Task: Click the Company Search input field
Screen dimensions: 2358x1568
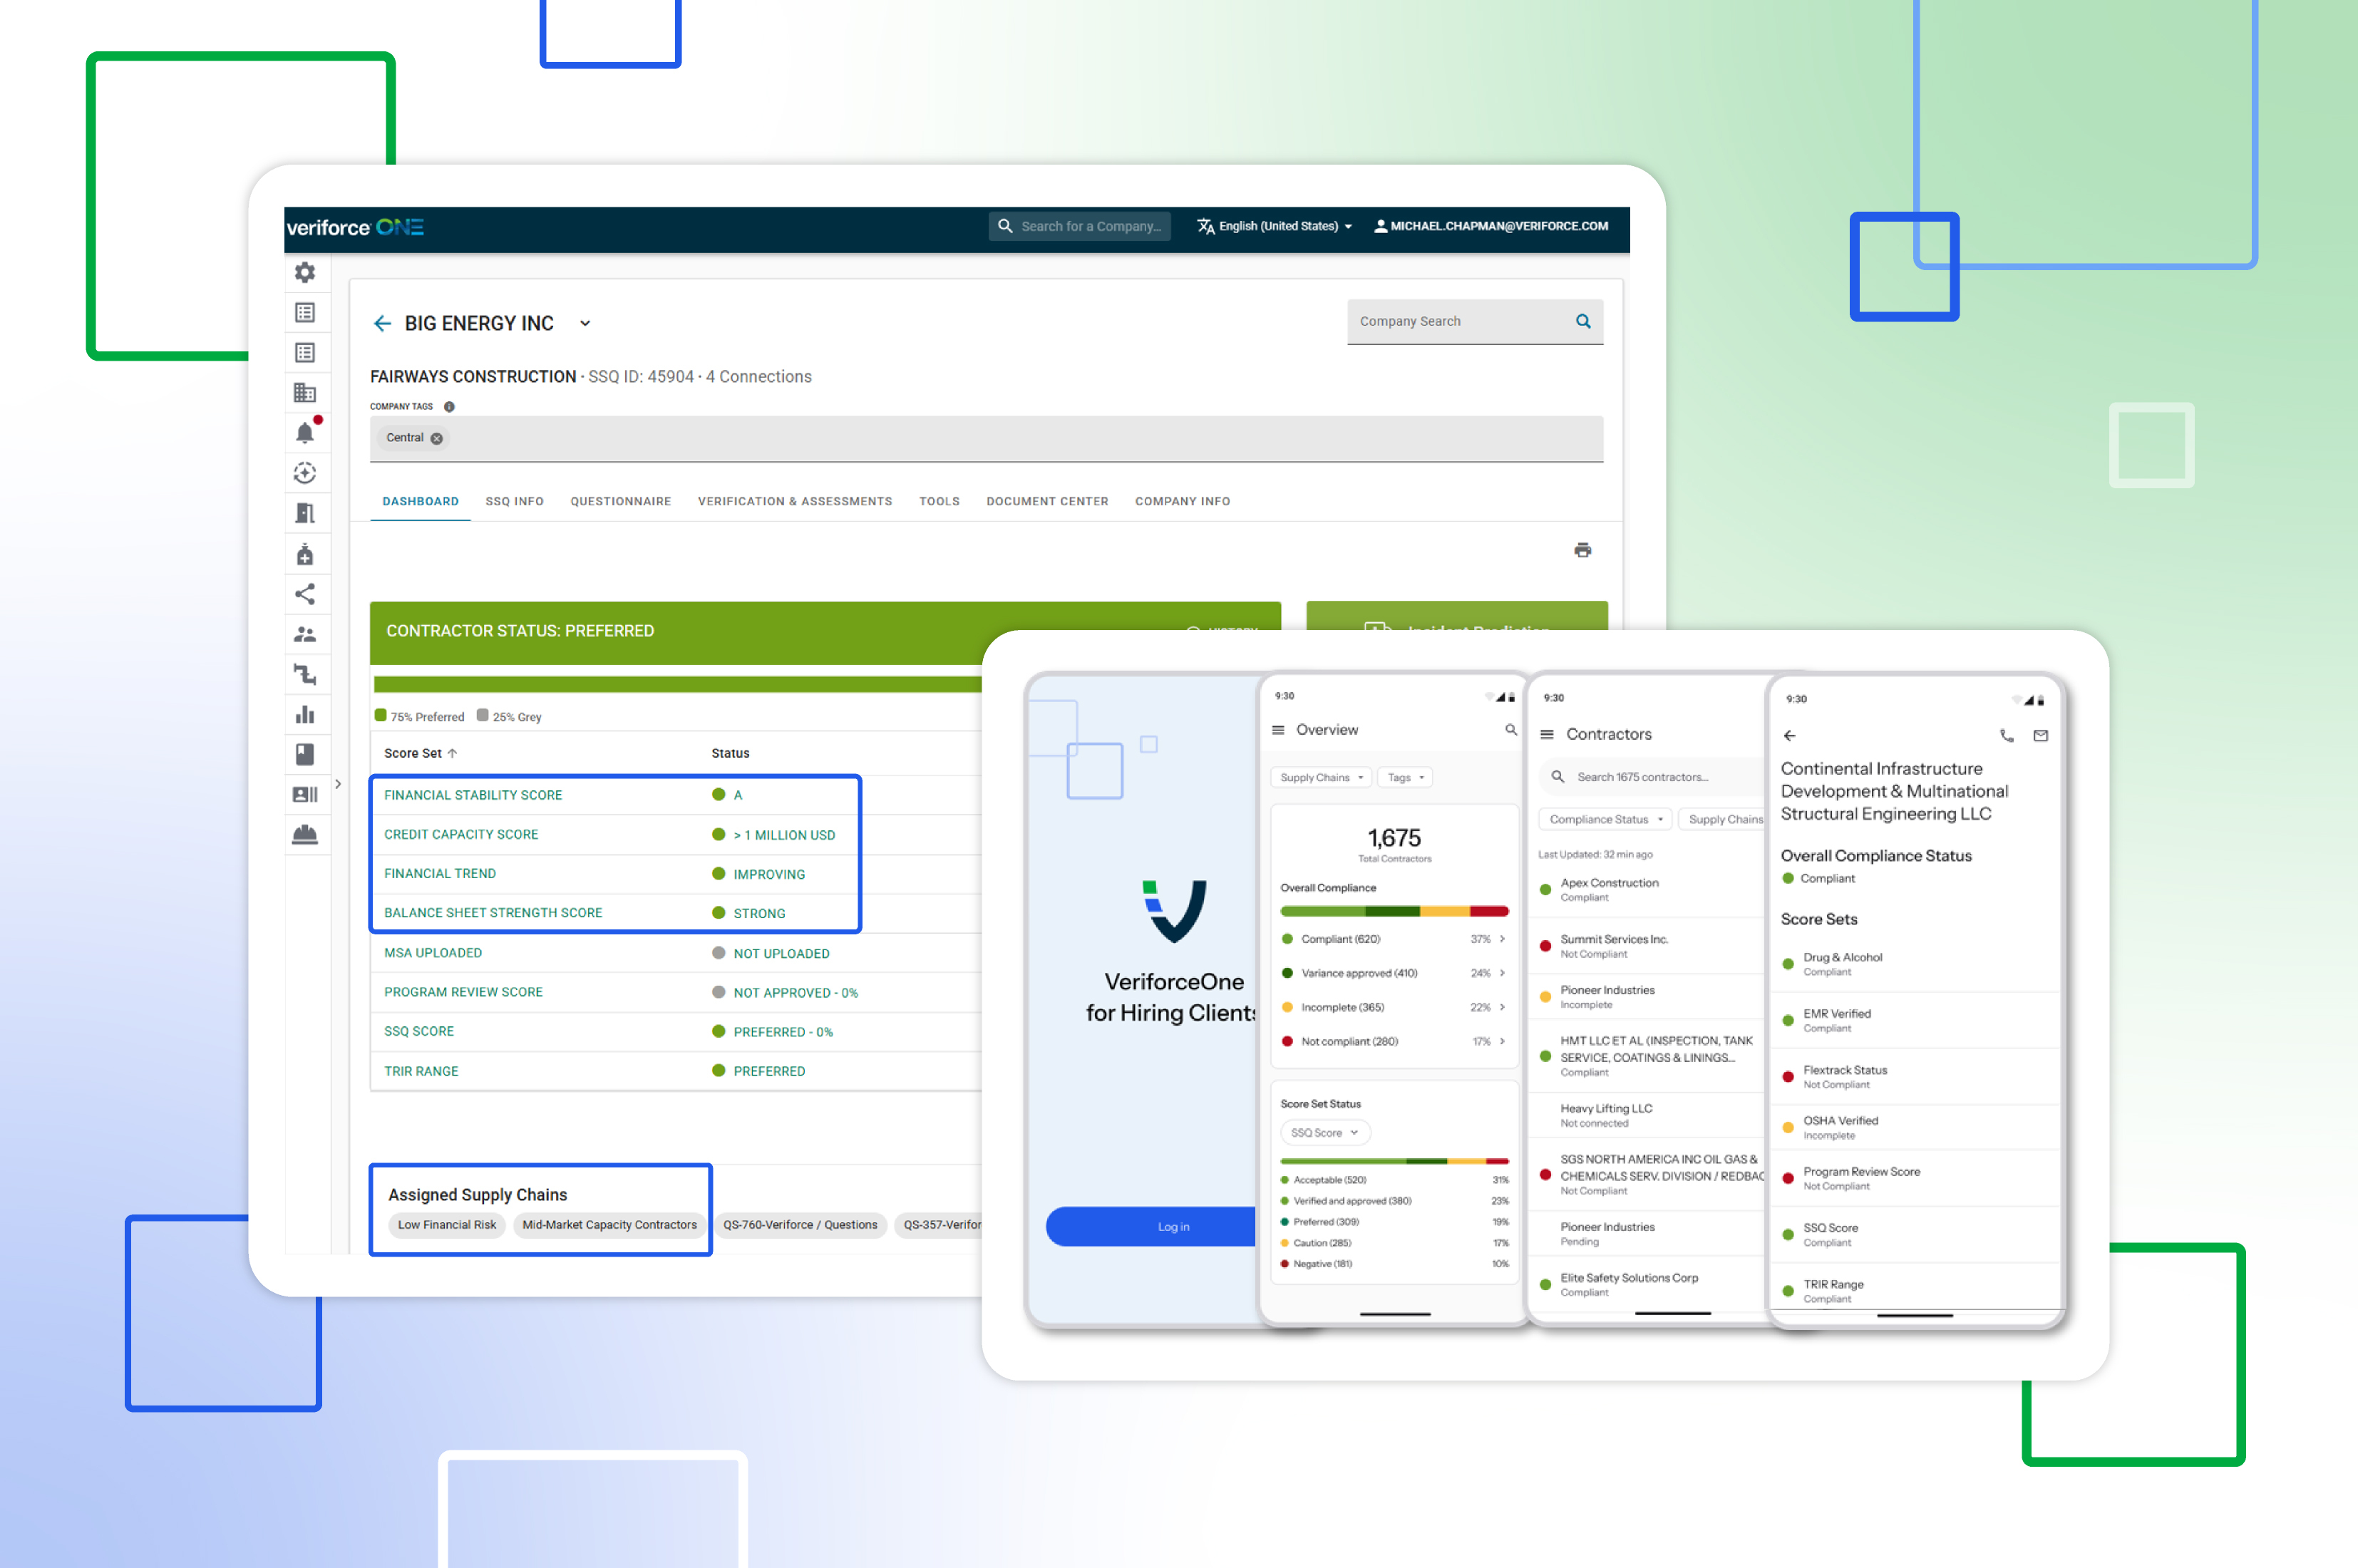Action: click(x=1474, y=321)
